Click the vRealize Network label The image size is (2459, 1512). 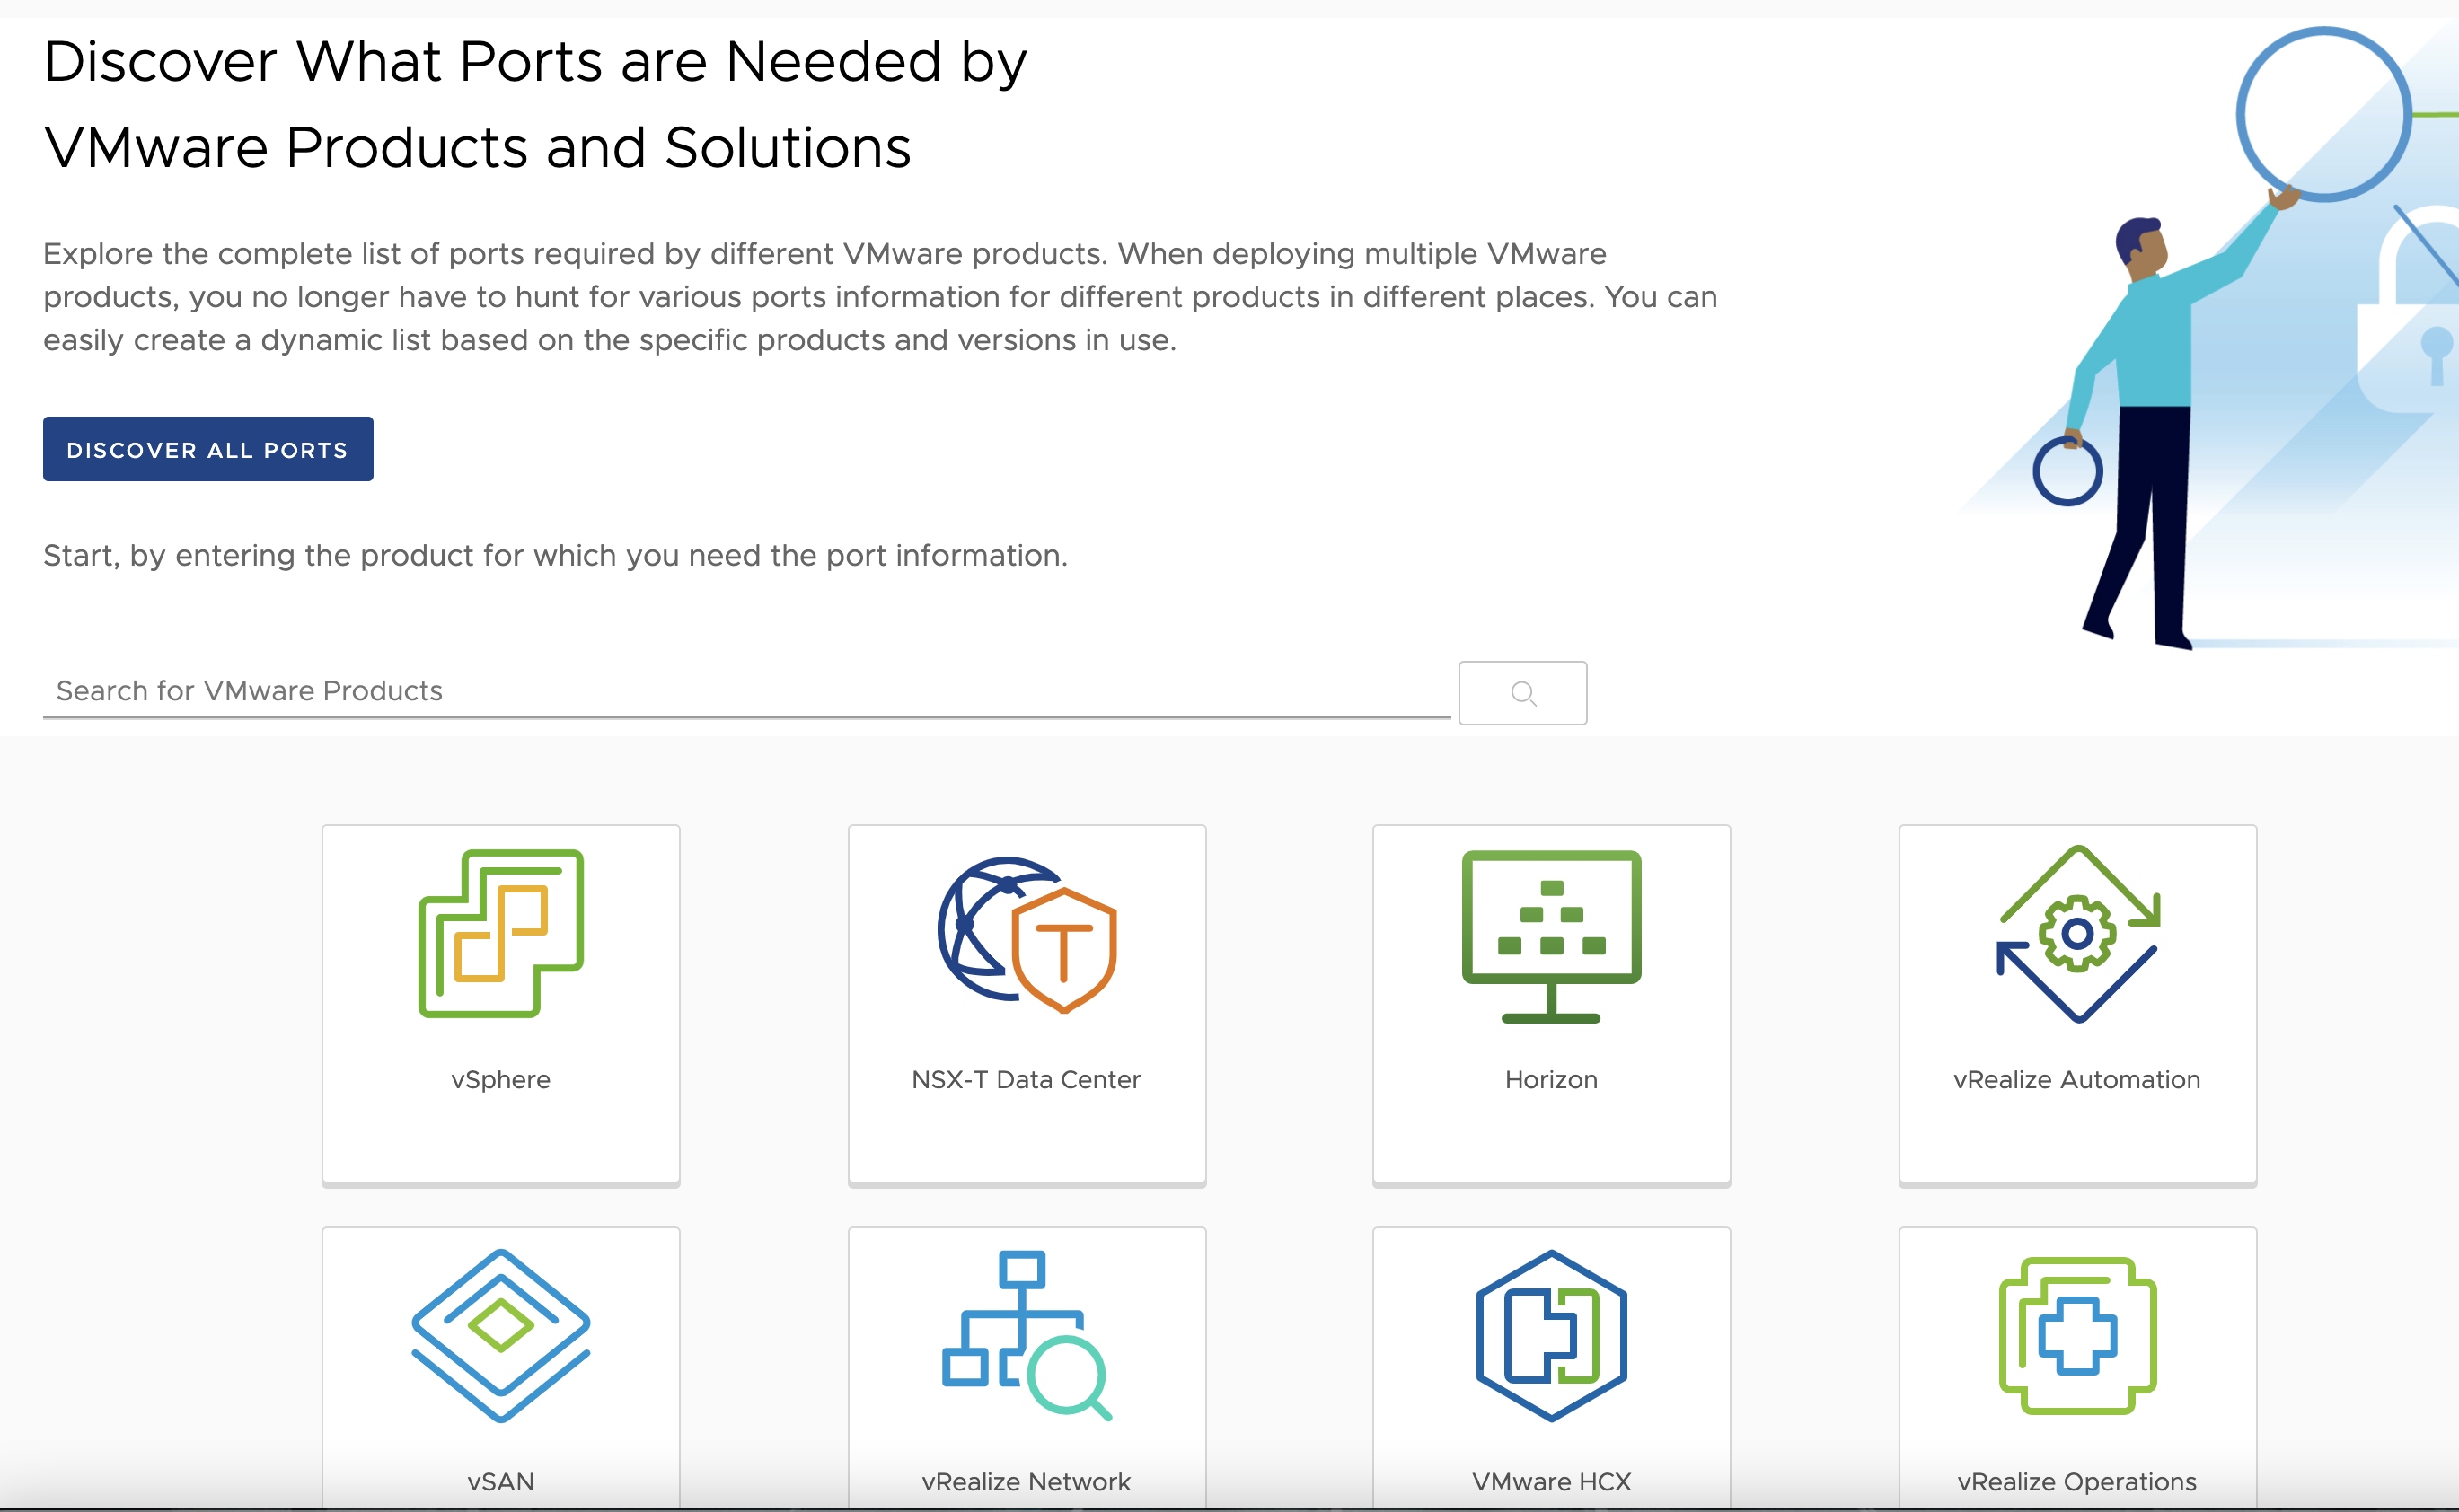coord(1026,1481)
